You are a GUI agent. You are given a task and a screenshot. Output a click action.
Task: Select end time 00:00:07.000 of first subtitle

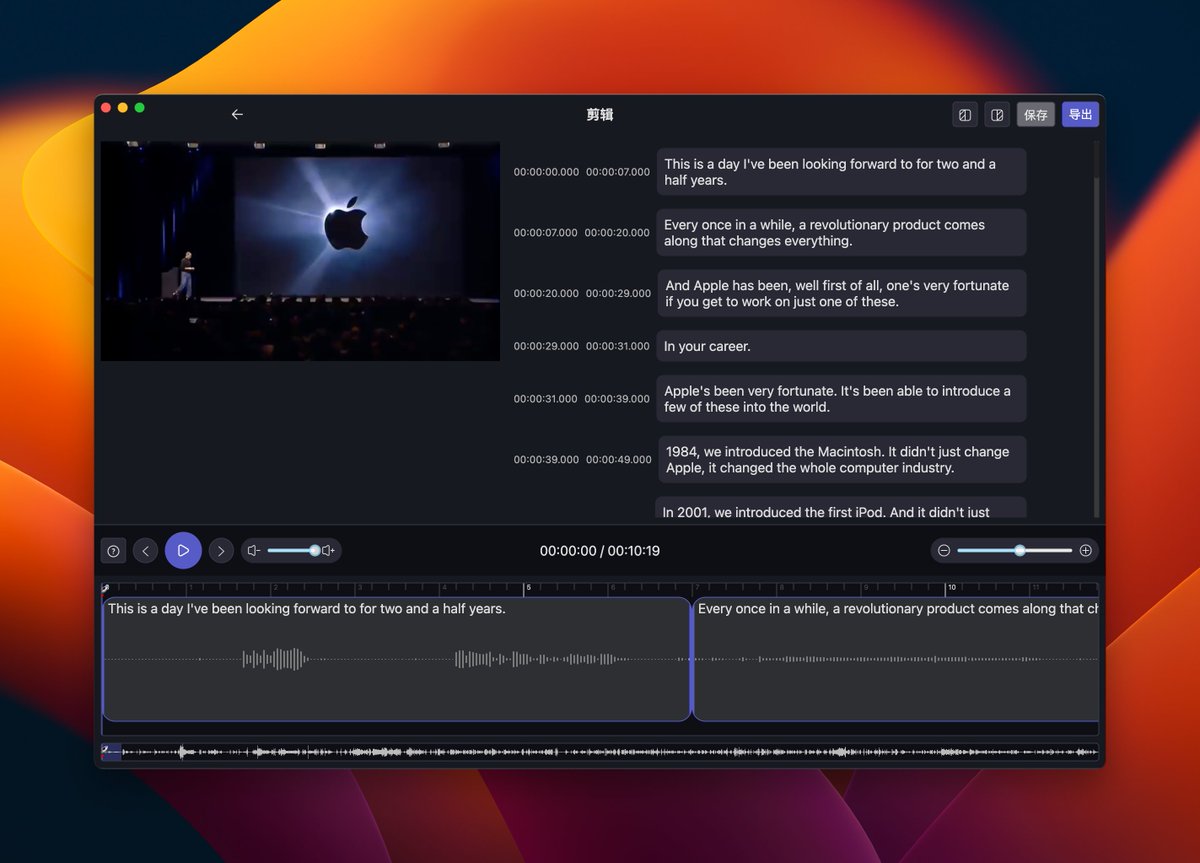(x=618, y=172)
